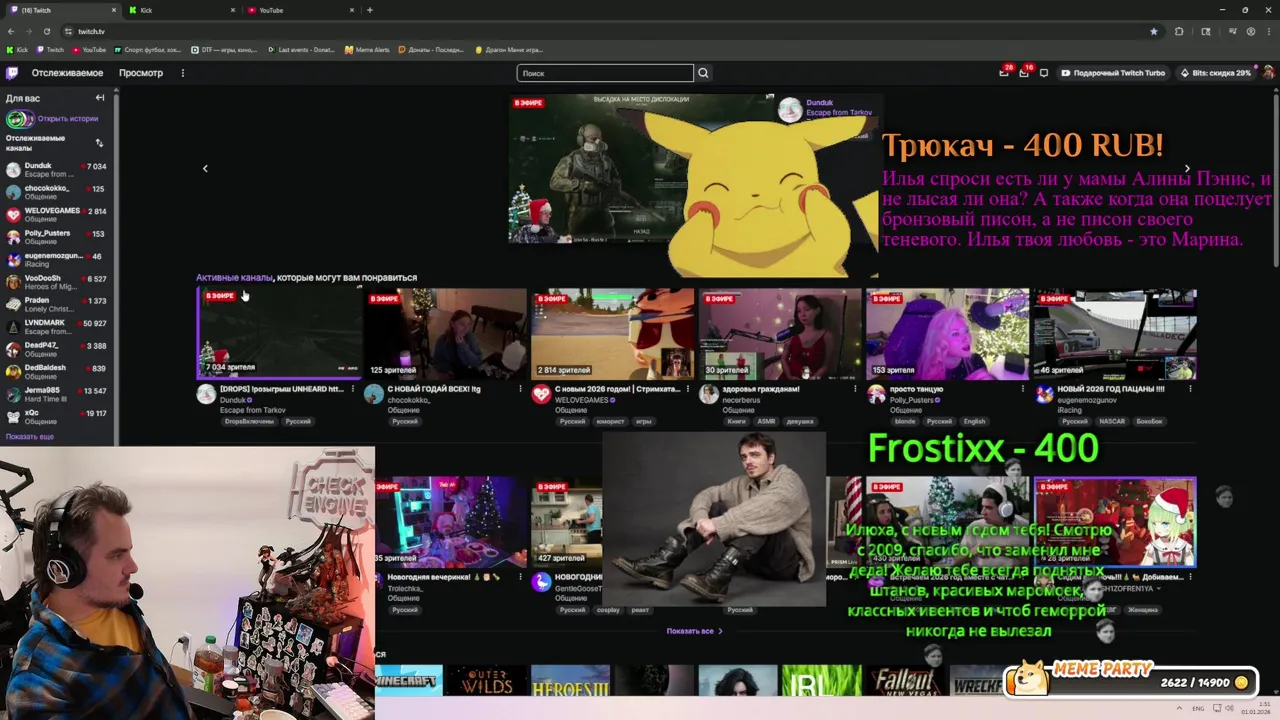Open options for the DROPS Dunduk stream card
The height and width of the screenshot is (720, 1280).
coord(353,389)
